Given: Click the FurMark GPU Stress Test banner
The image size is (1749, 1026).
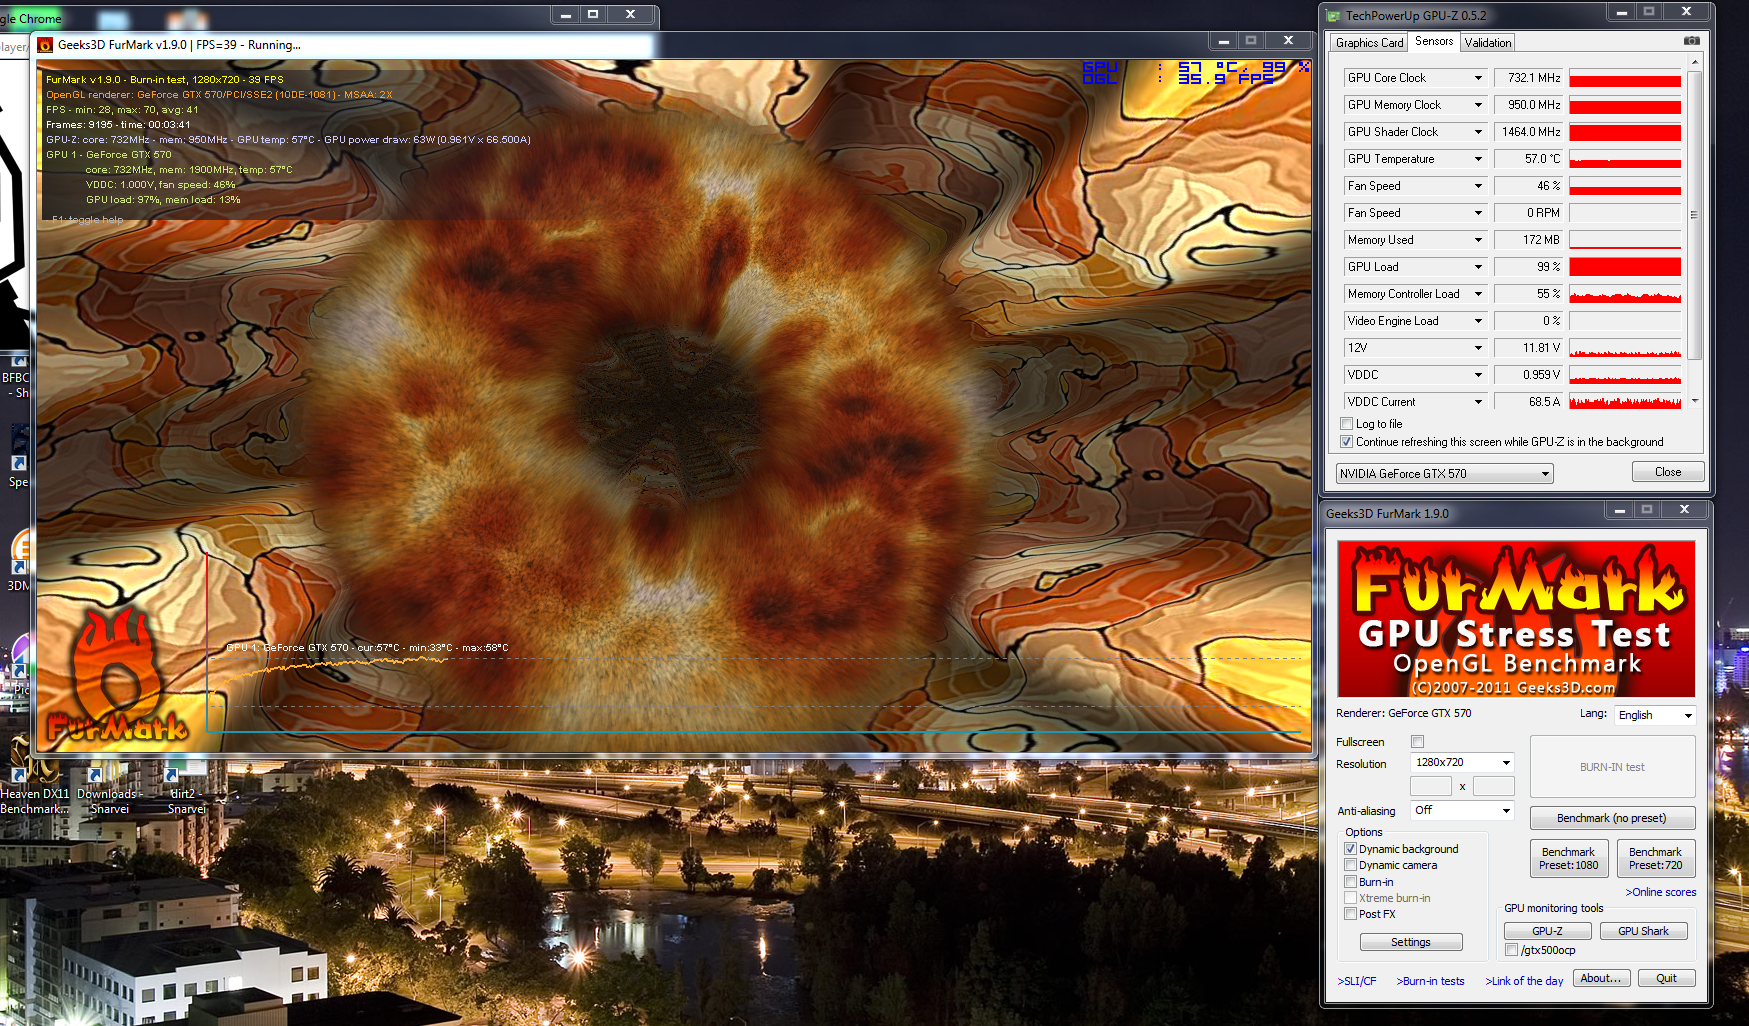Looking at the screenshot, I should tap(1515, 619).
